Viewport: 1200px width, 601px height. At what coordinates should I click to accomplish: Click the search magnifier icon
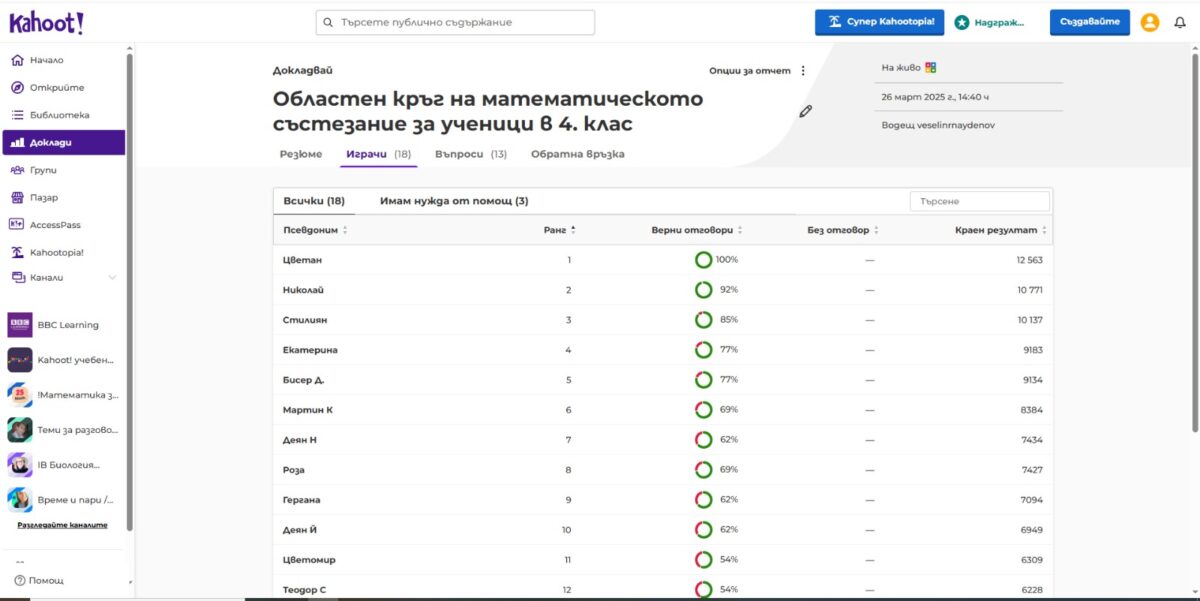click(328, 22)
